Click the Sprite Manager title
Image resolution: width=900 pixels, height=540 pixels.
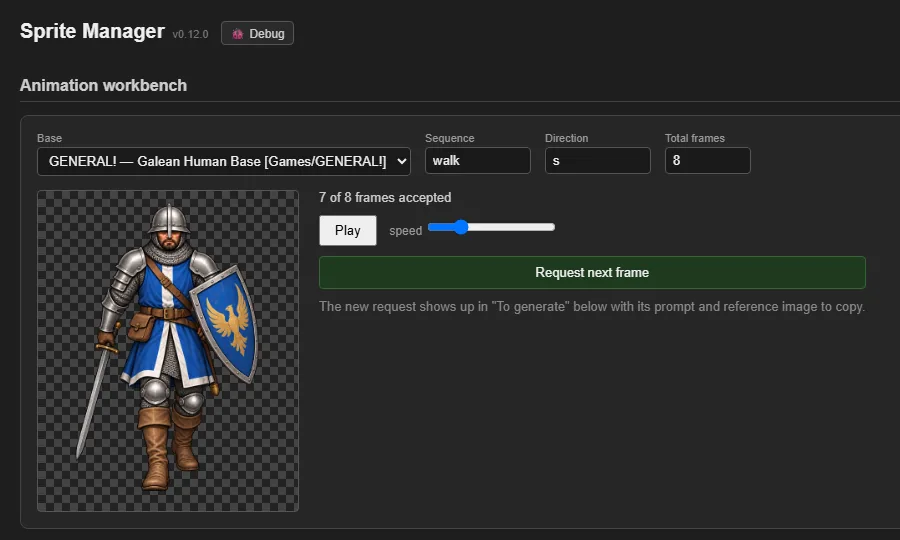click(x=92, y=31)
